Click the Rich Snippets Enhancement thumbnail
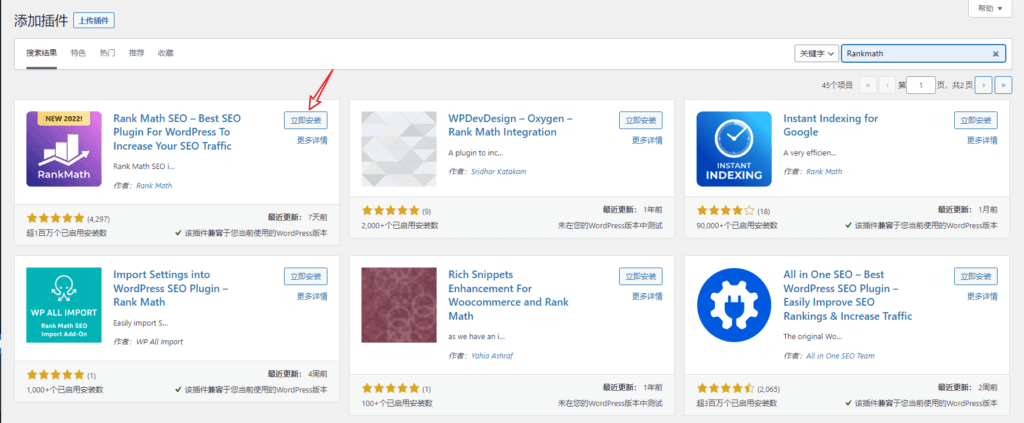The image size is (1024, 423). point(399,305)
